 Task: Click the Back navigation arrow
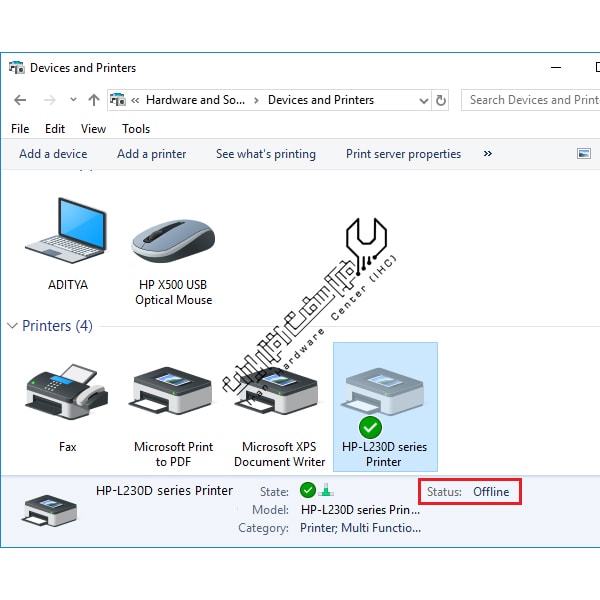point(20,100)
